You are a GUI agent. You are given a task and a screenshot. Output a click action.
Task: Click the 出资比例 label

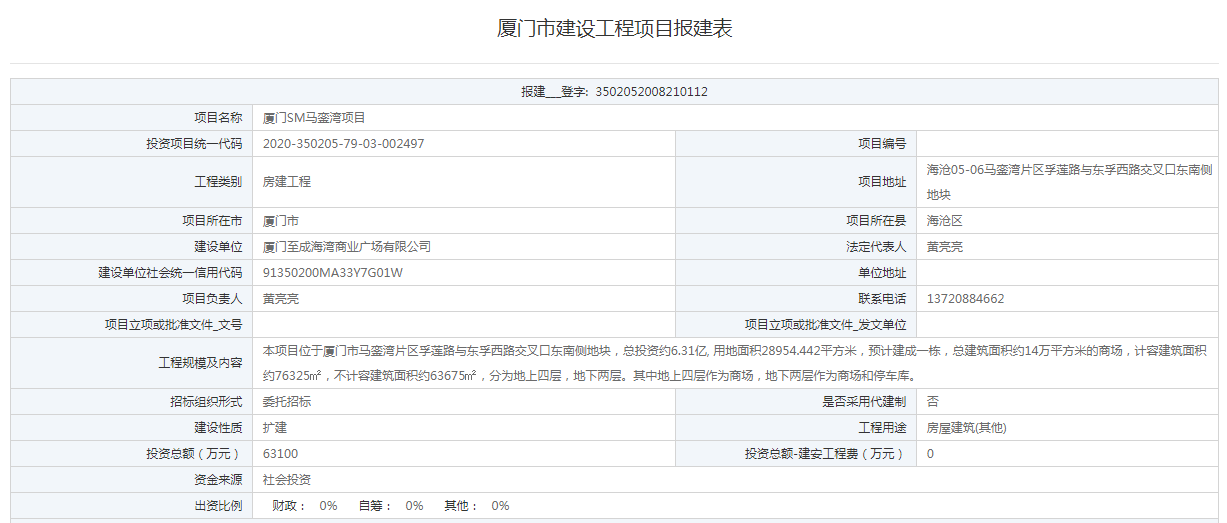(217, 506)
